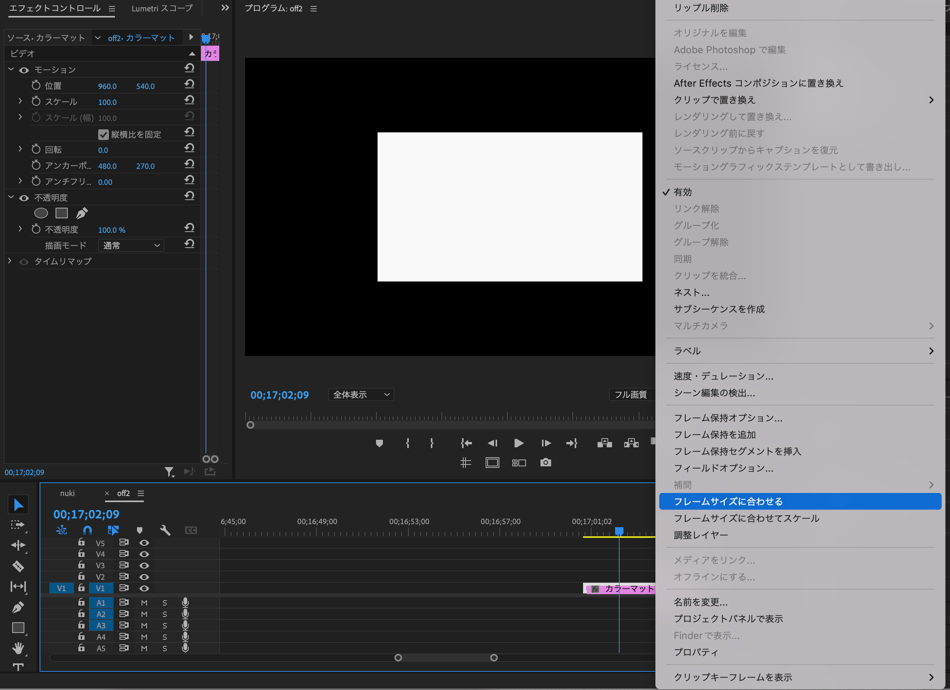Choose フレームサイズに合わせる from context menu
Screen dimensions: 950x690
[728, 501]
